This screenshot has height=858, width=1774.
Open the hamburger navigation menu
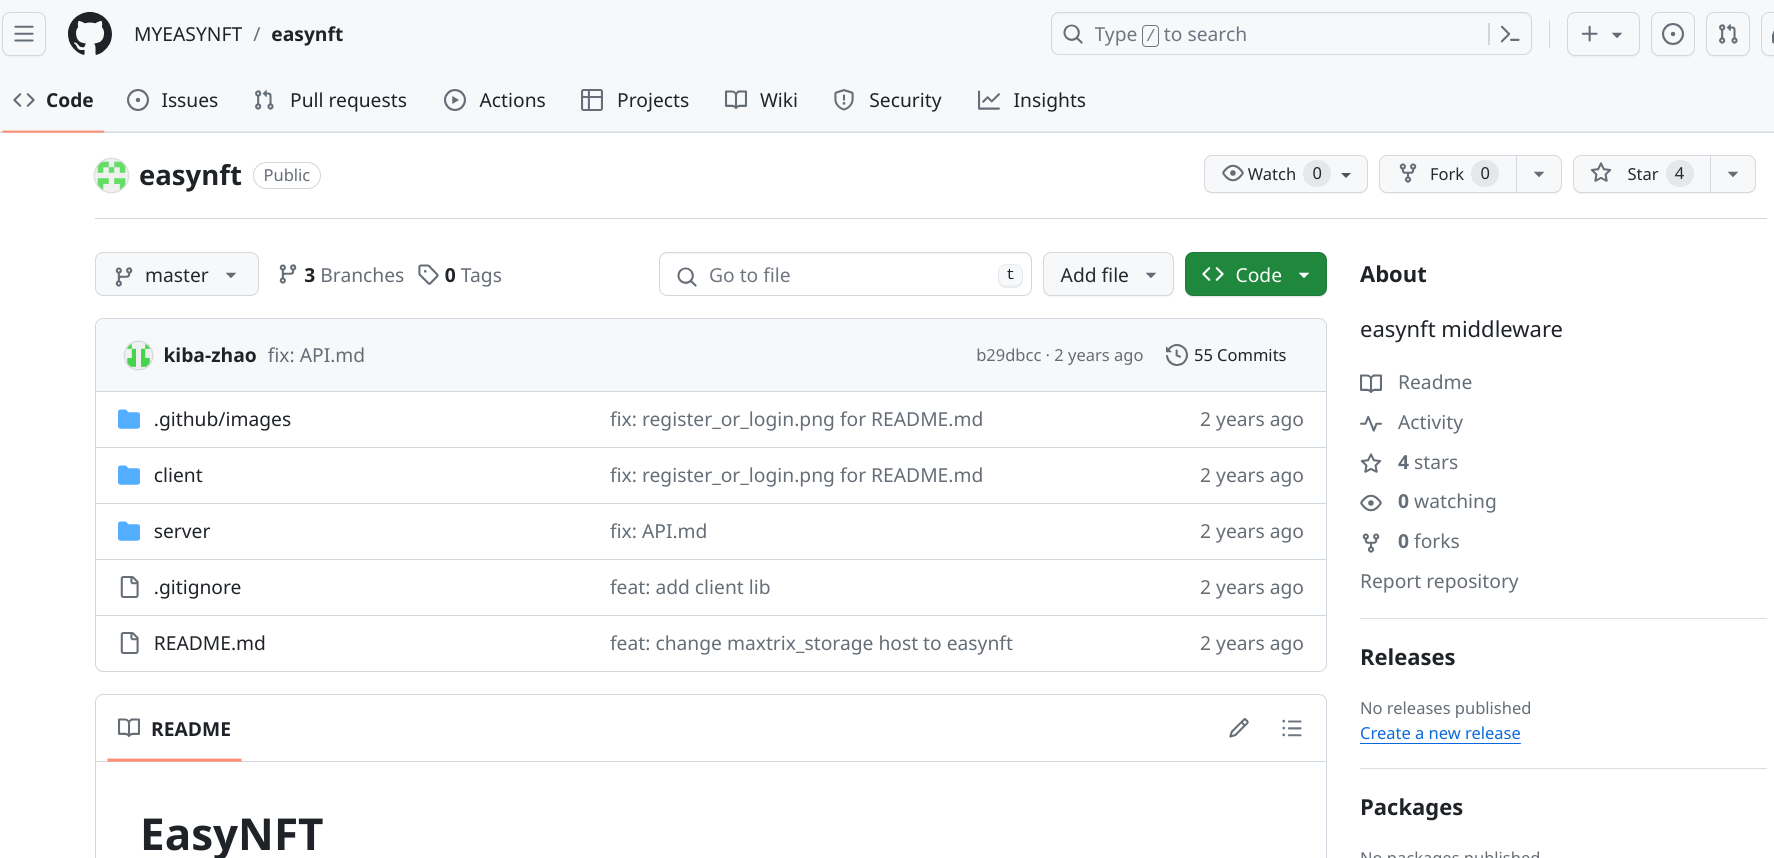click(24, 34)
